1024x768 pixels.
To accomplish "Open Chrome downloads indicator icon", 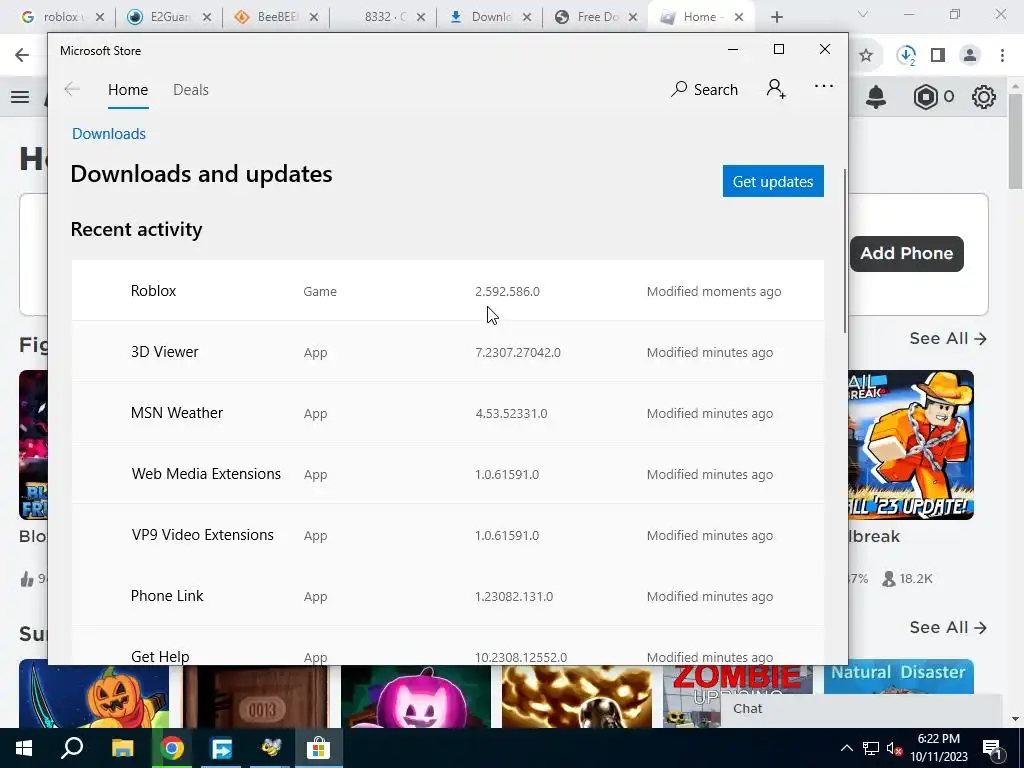I will click(906, 56).
